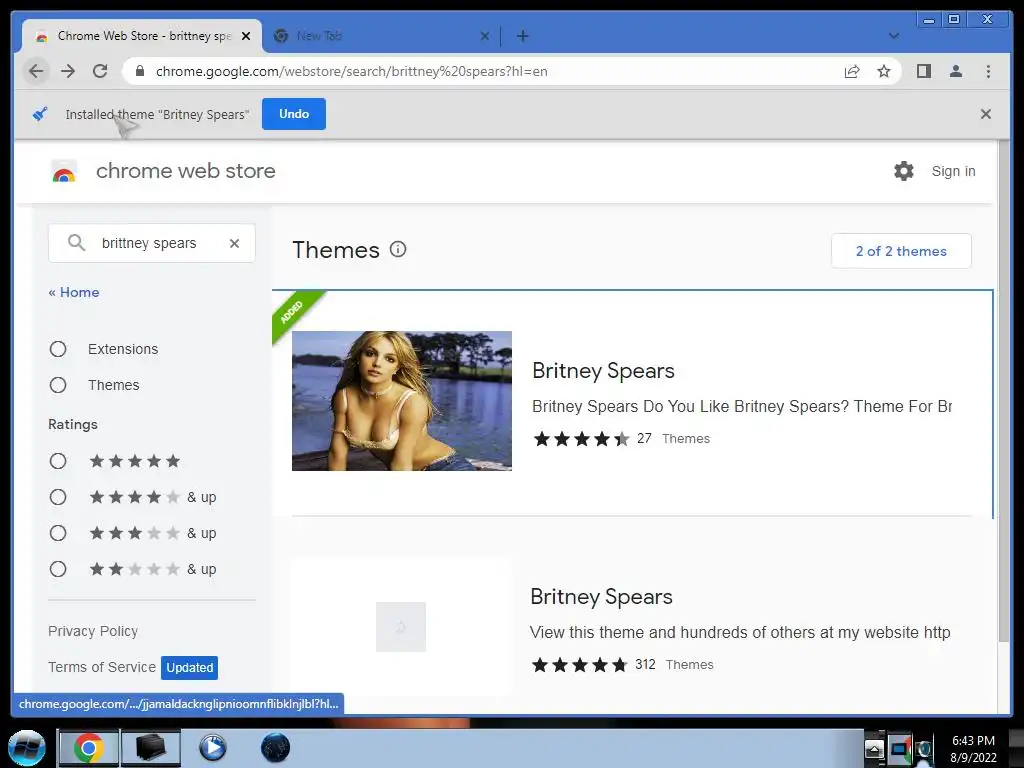Filter by five star rating
Screen dimensions: 1024x768
58,461
